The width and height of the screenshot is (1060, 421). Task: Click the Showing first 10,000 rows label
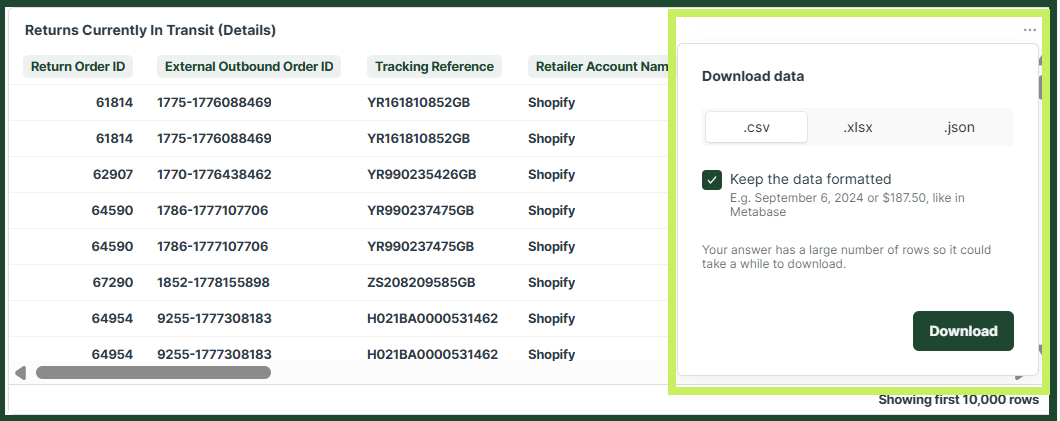point(959,399)
